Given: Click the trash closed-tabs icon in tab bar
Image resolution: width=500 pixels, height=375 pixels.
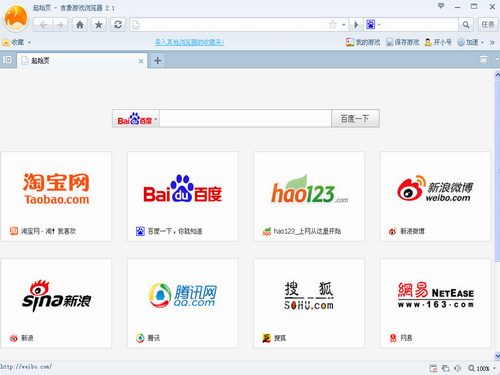Looking at the screenshot, I should (483, 60).
